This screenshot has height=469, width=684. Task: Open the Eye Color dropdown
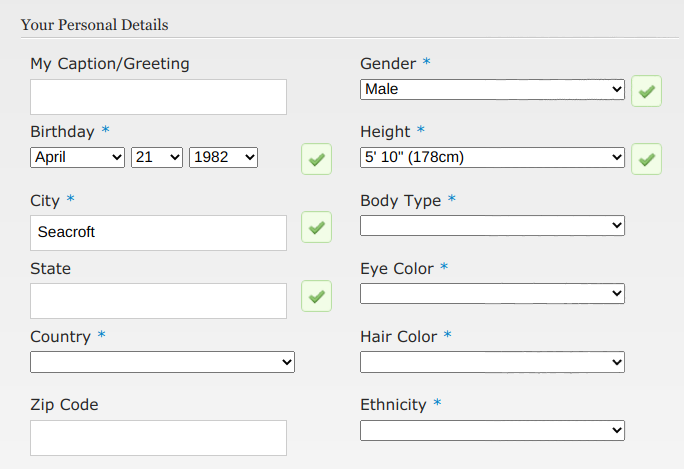coord(492,294)
